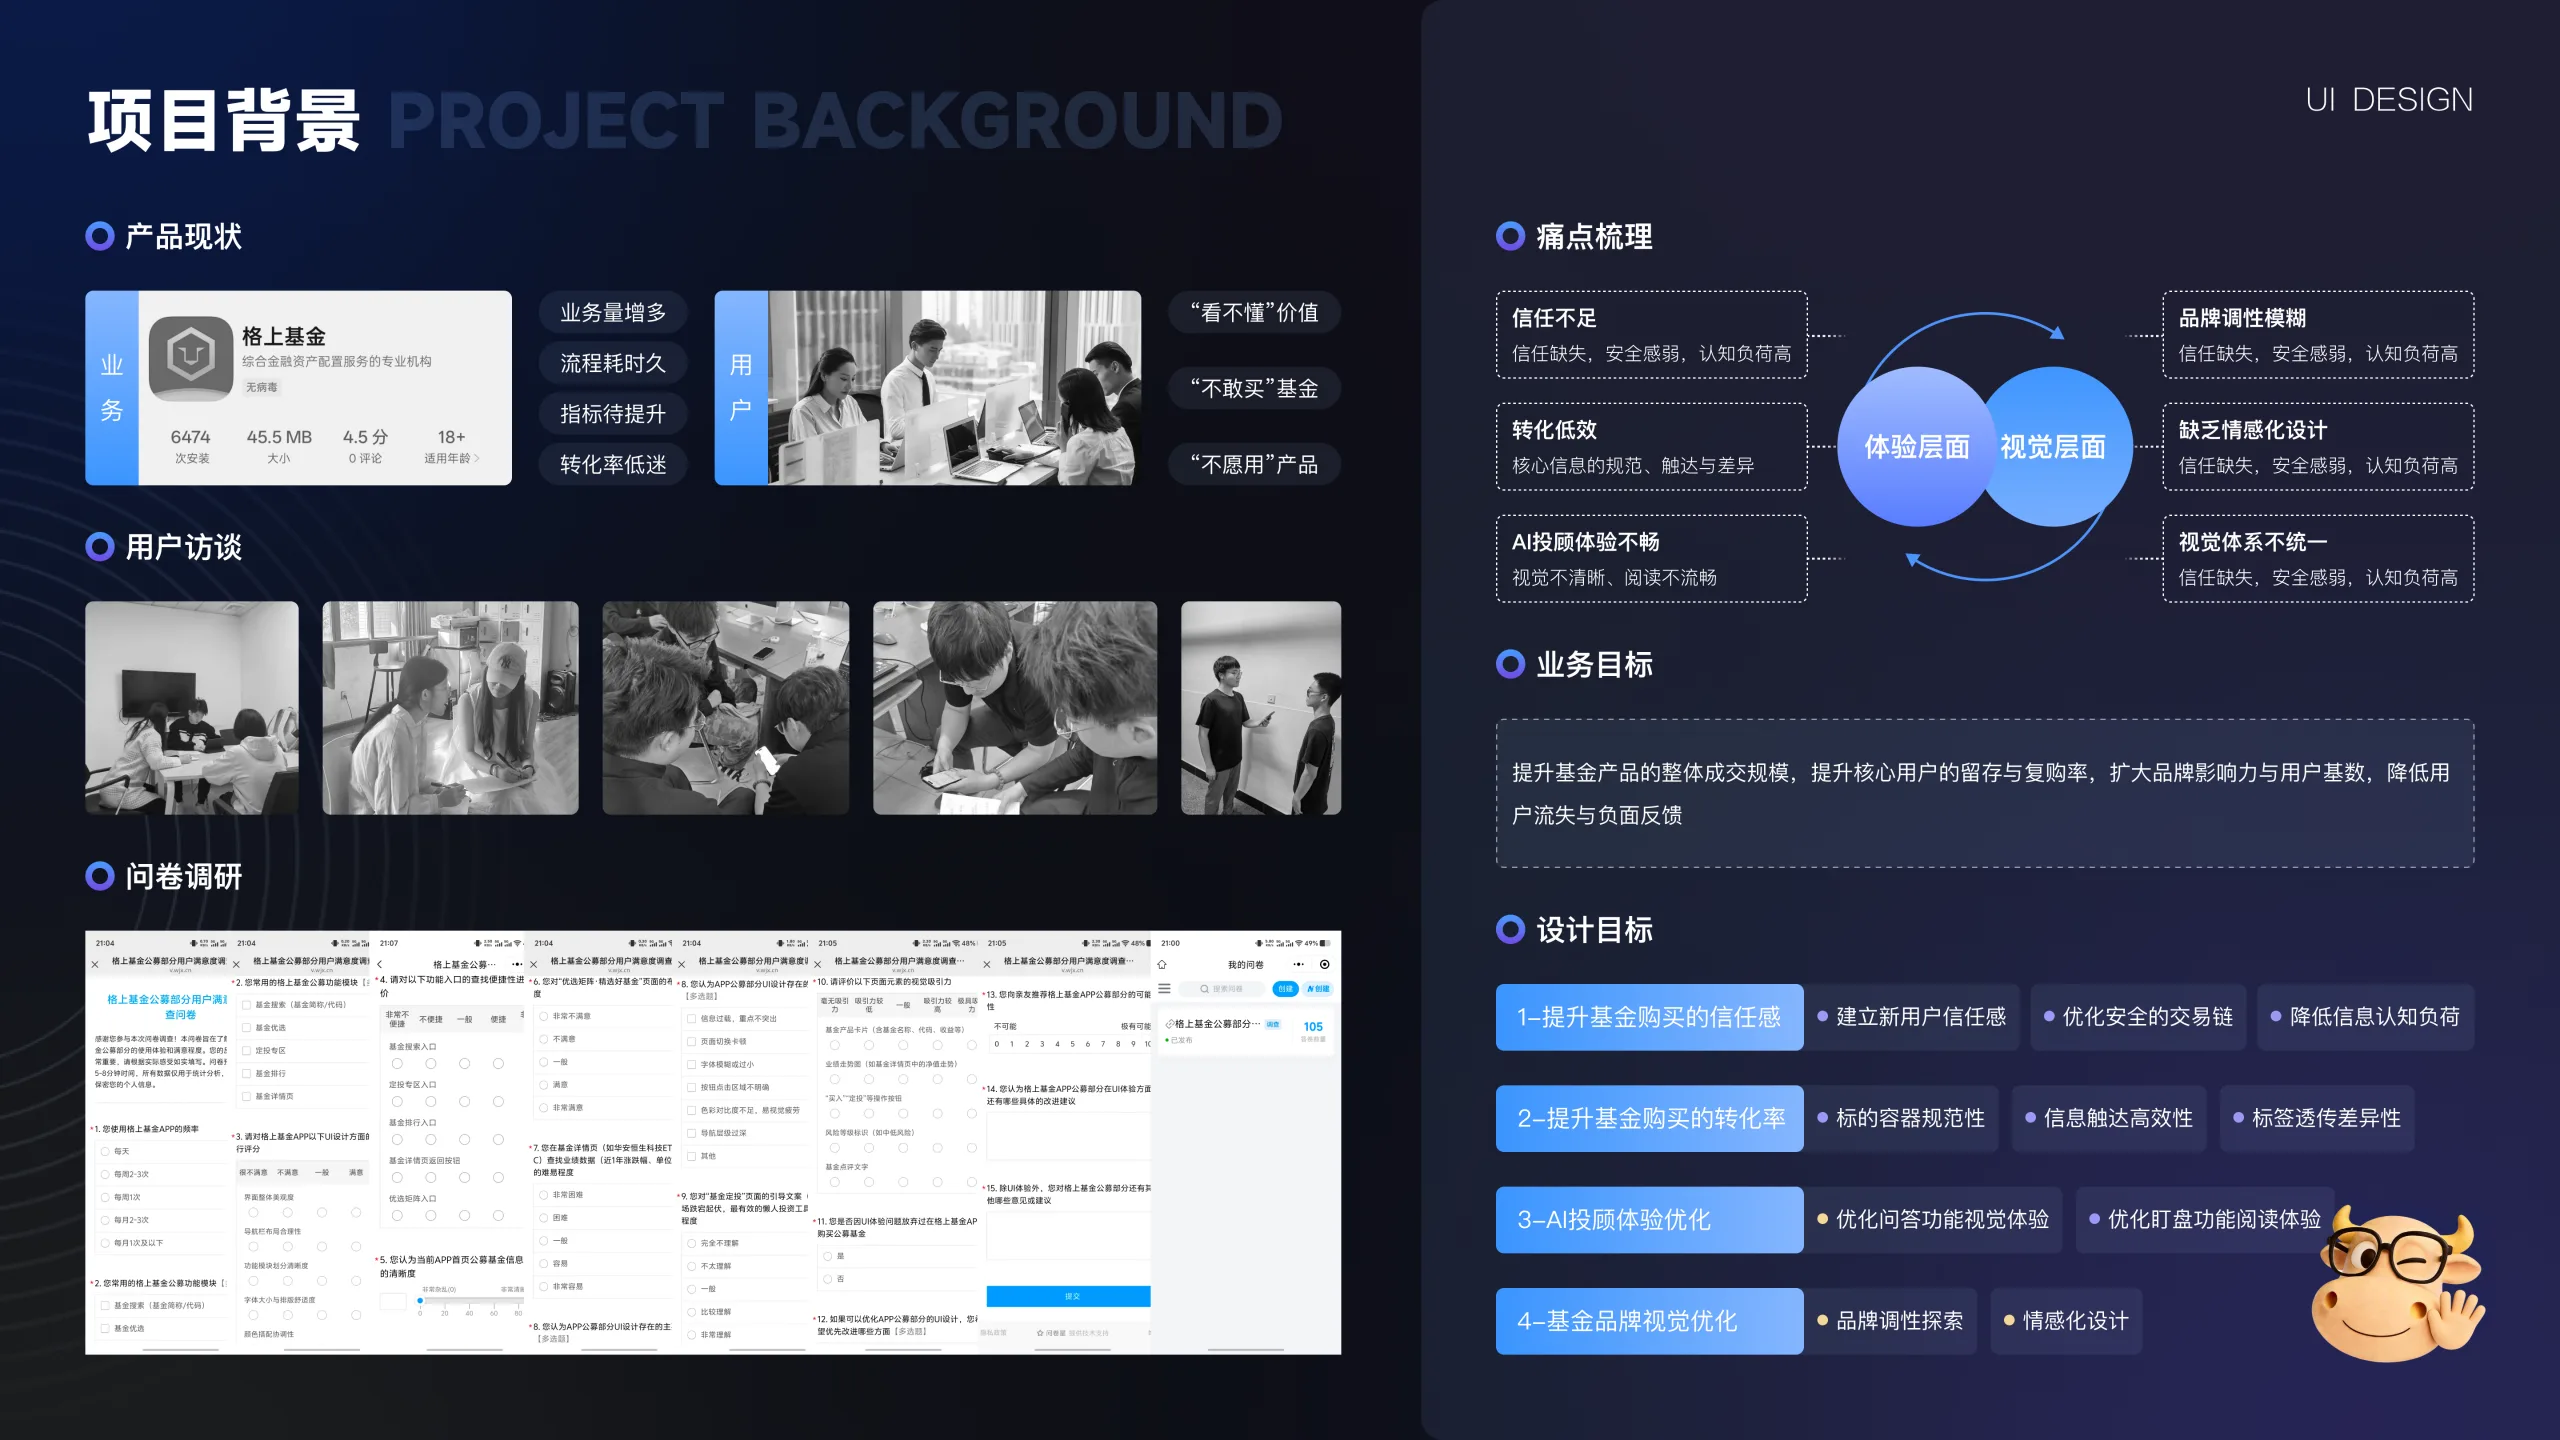The width and height of the screenshot is (2560, 1440).
Task: Click the target circle icon in 我的问卷 header
Action: coord(1325,965)
